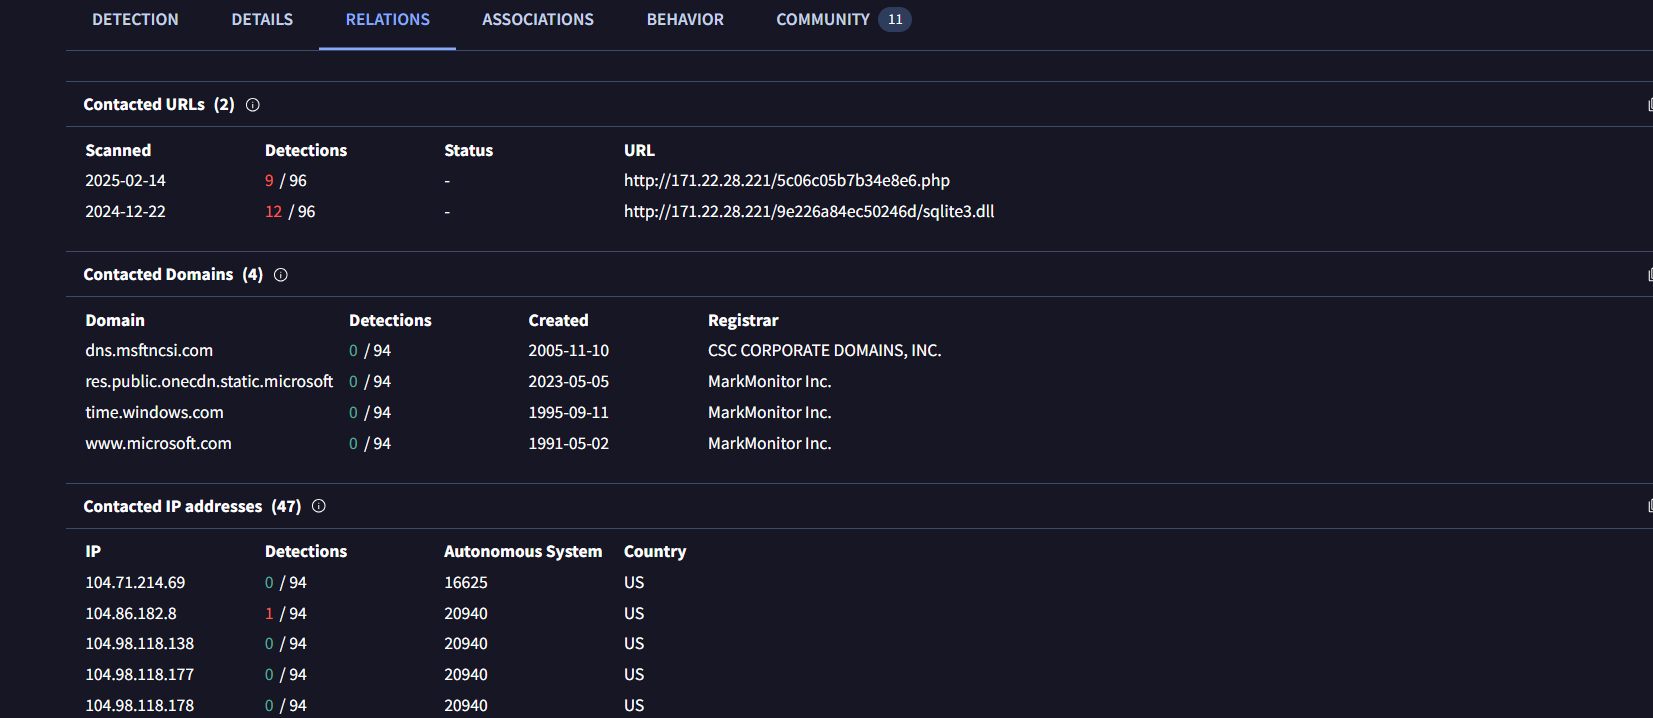Open domain time.windows.com
This screenshot has width=1653, height=718.
[x=154, y=413]
